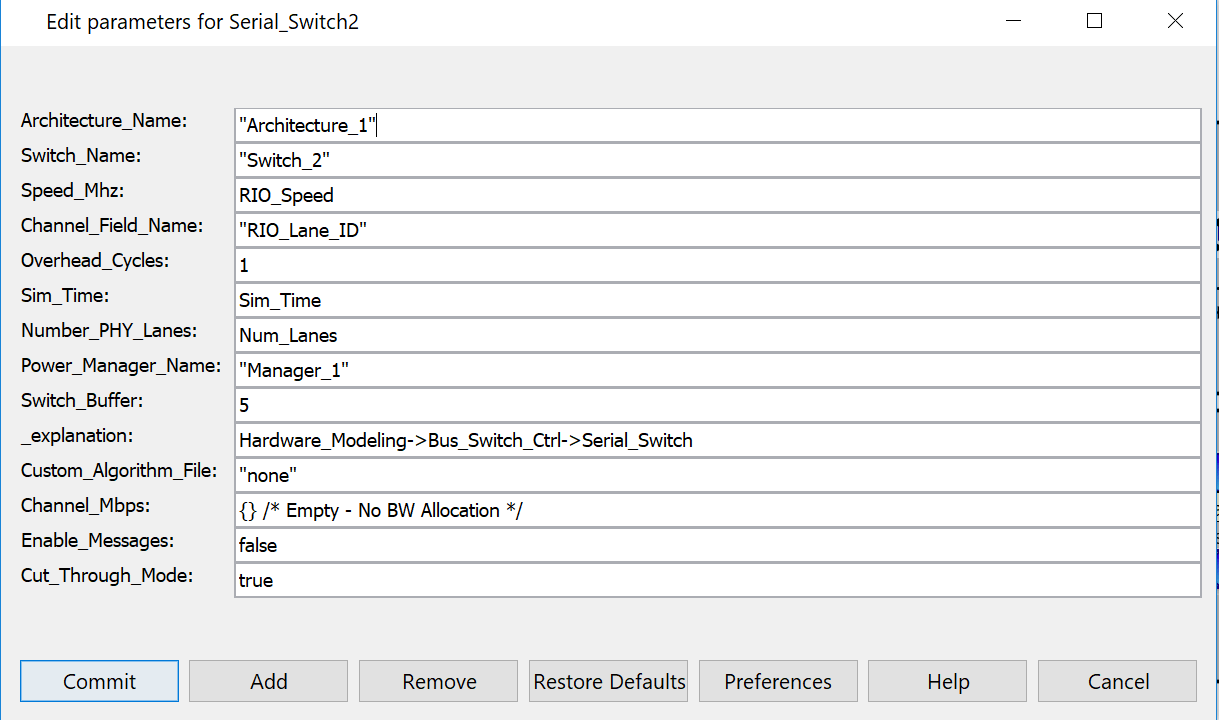
Task: Select the Power_Manager_Name field
Action: 717,370
